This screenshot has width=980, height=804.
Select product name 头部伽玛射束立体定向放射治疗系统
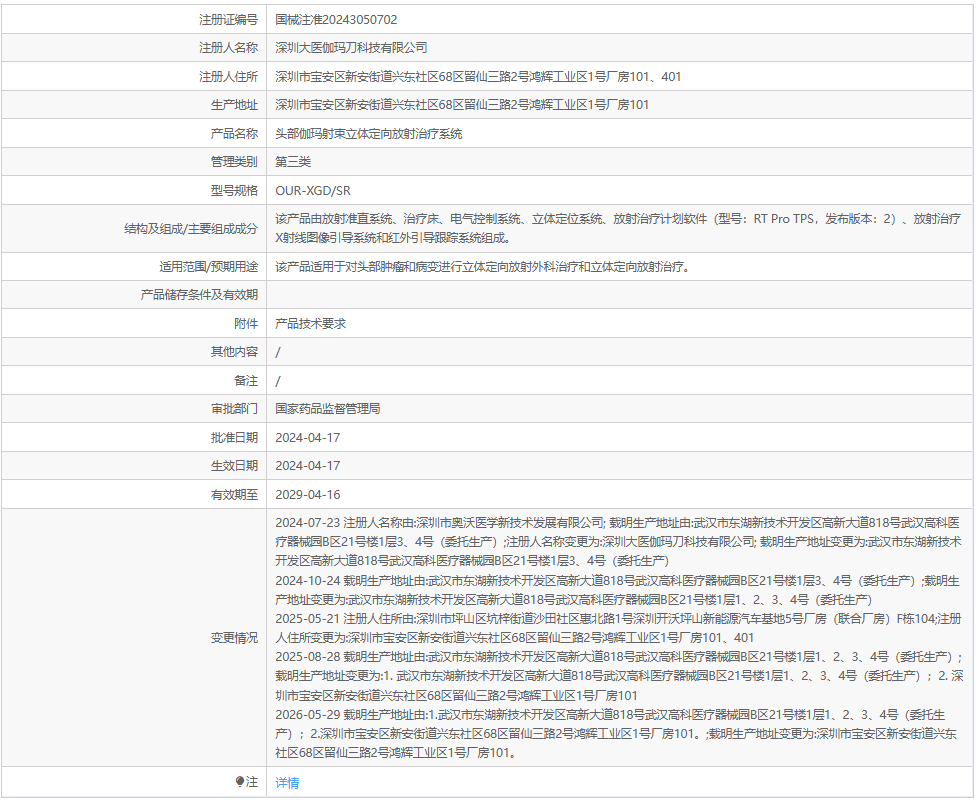[x=369, y=133]
